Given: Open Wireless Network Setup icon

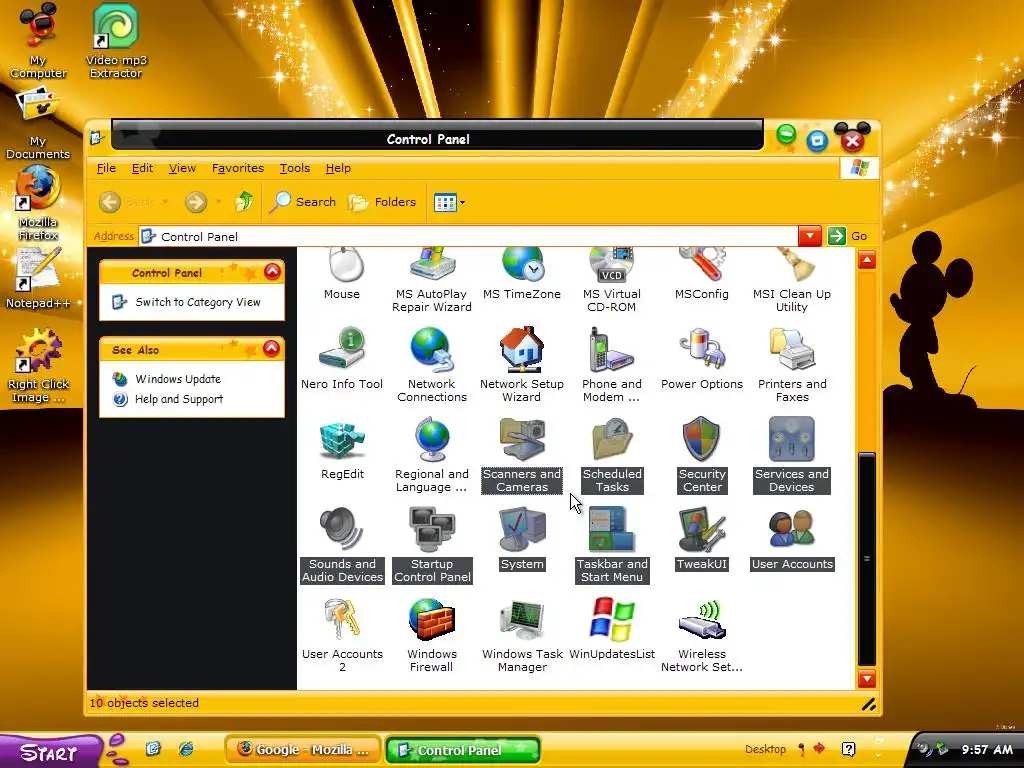Looking at the screenshot, I should click(x=701, y=635).
